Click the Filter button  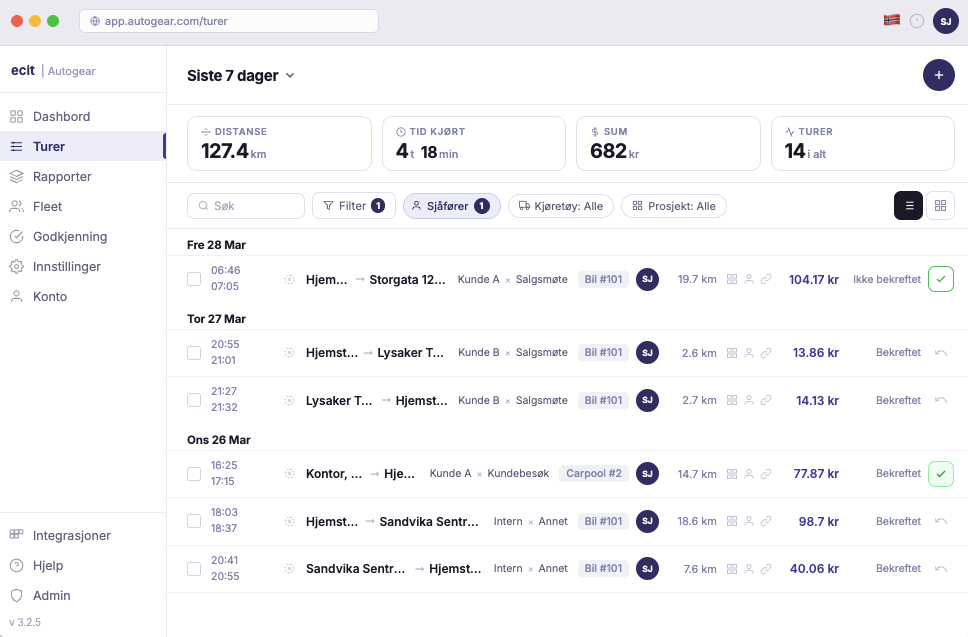pos(353,206)
